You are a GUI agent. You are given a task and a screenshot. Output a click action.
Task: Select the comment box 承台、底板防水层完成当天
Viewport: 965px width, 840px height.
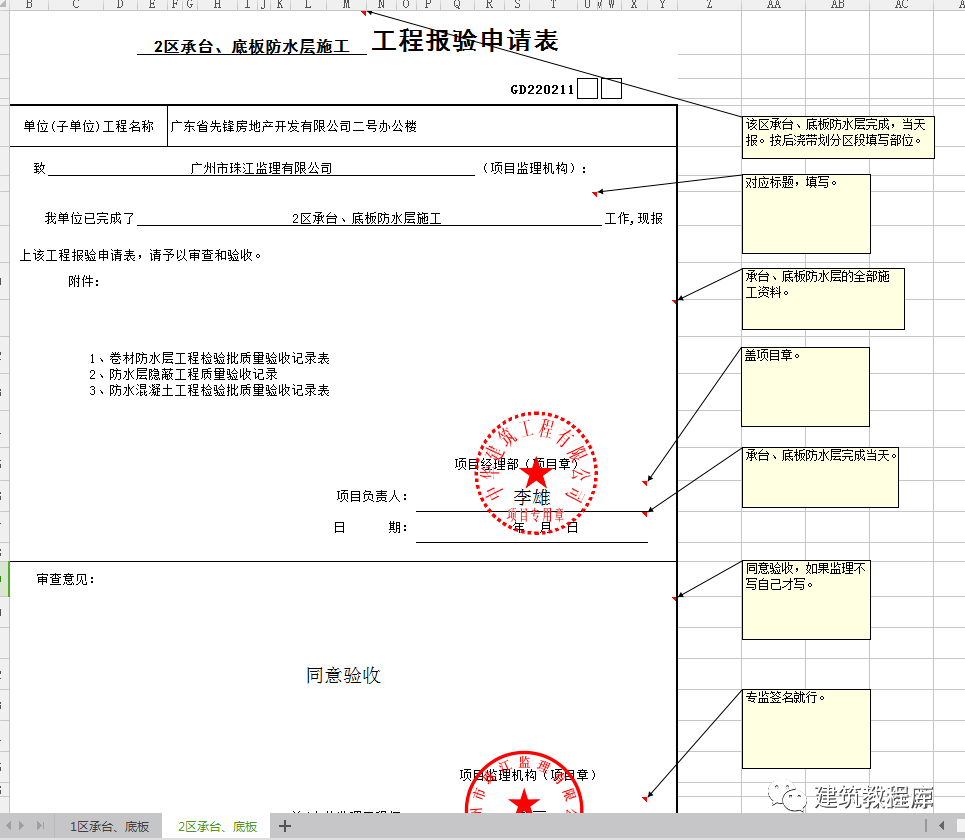coord(820,478)
